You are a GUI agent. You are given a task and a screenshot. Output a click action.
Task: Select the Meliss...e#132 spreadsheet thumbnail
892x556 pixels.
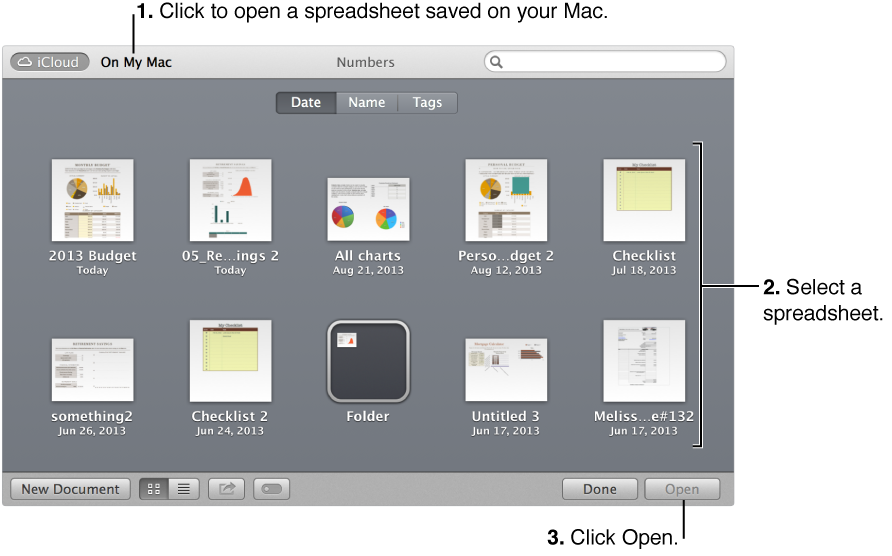pyautogui.click(x=644, y=361)
